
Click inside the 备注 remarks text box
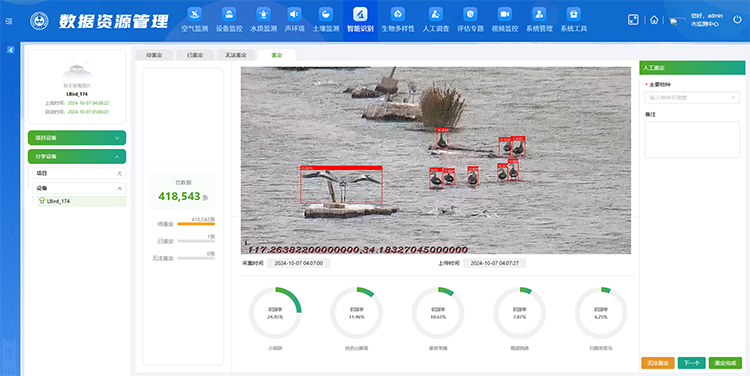(692, 140)
